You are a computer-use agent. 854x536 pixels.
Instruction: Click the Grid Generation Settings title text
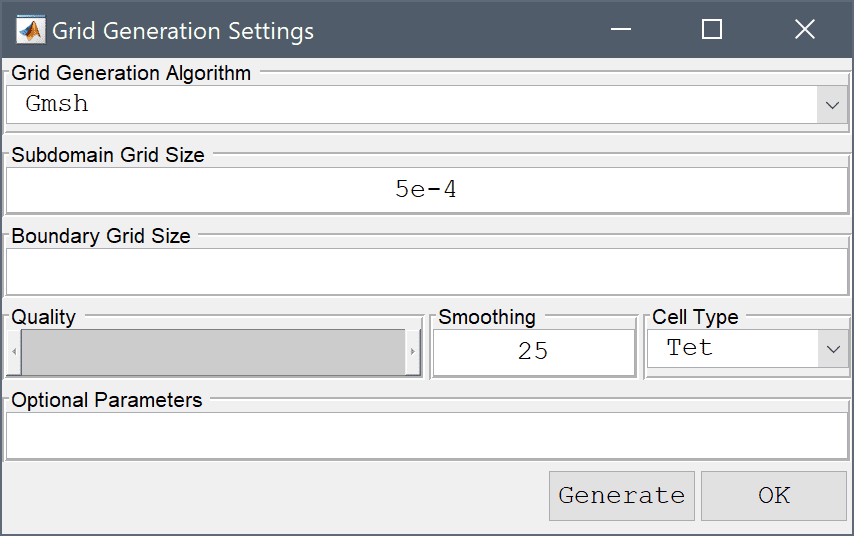coord(183,31)
